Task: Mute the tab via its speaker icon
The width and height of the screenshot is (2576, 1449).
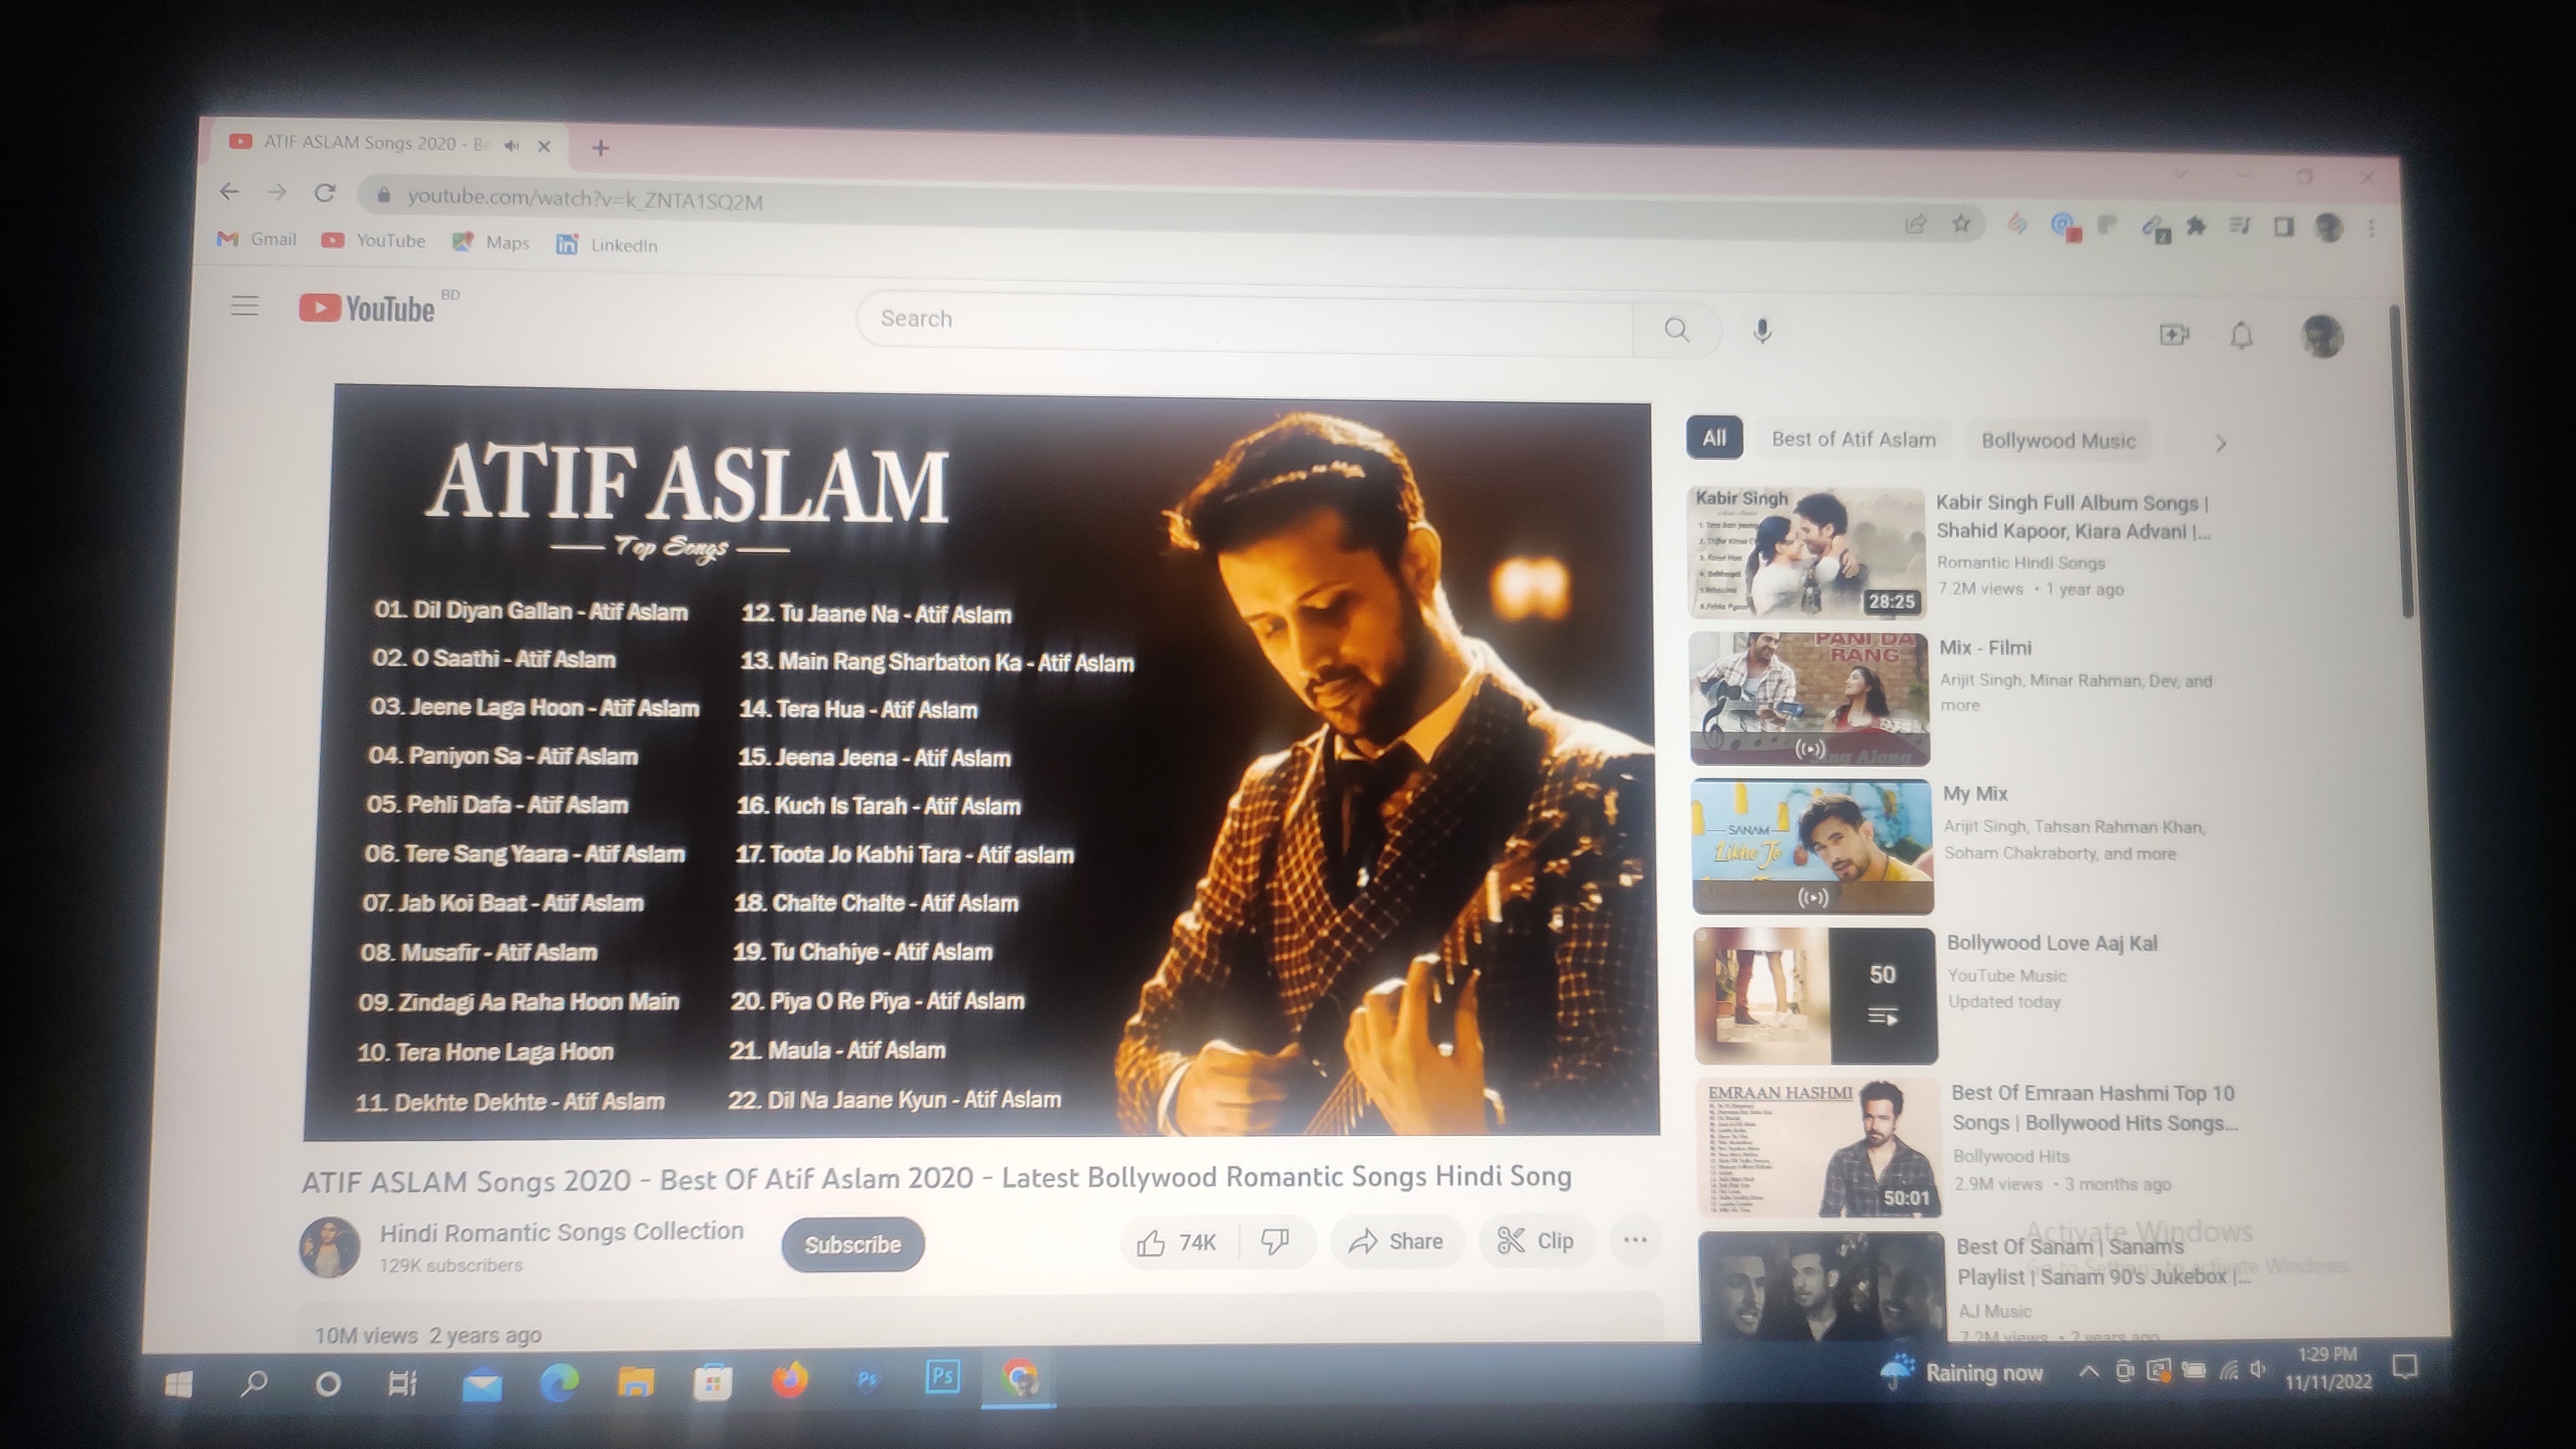Action: click(512, 146)
